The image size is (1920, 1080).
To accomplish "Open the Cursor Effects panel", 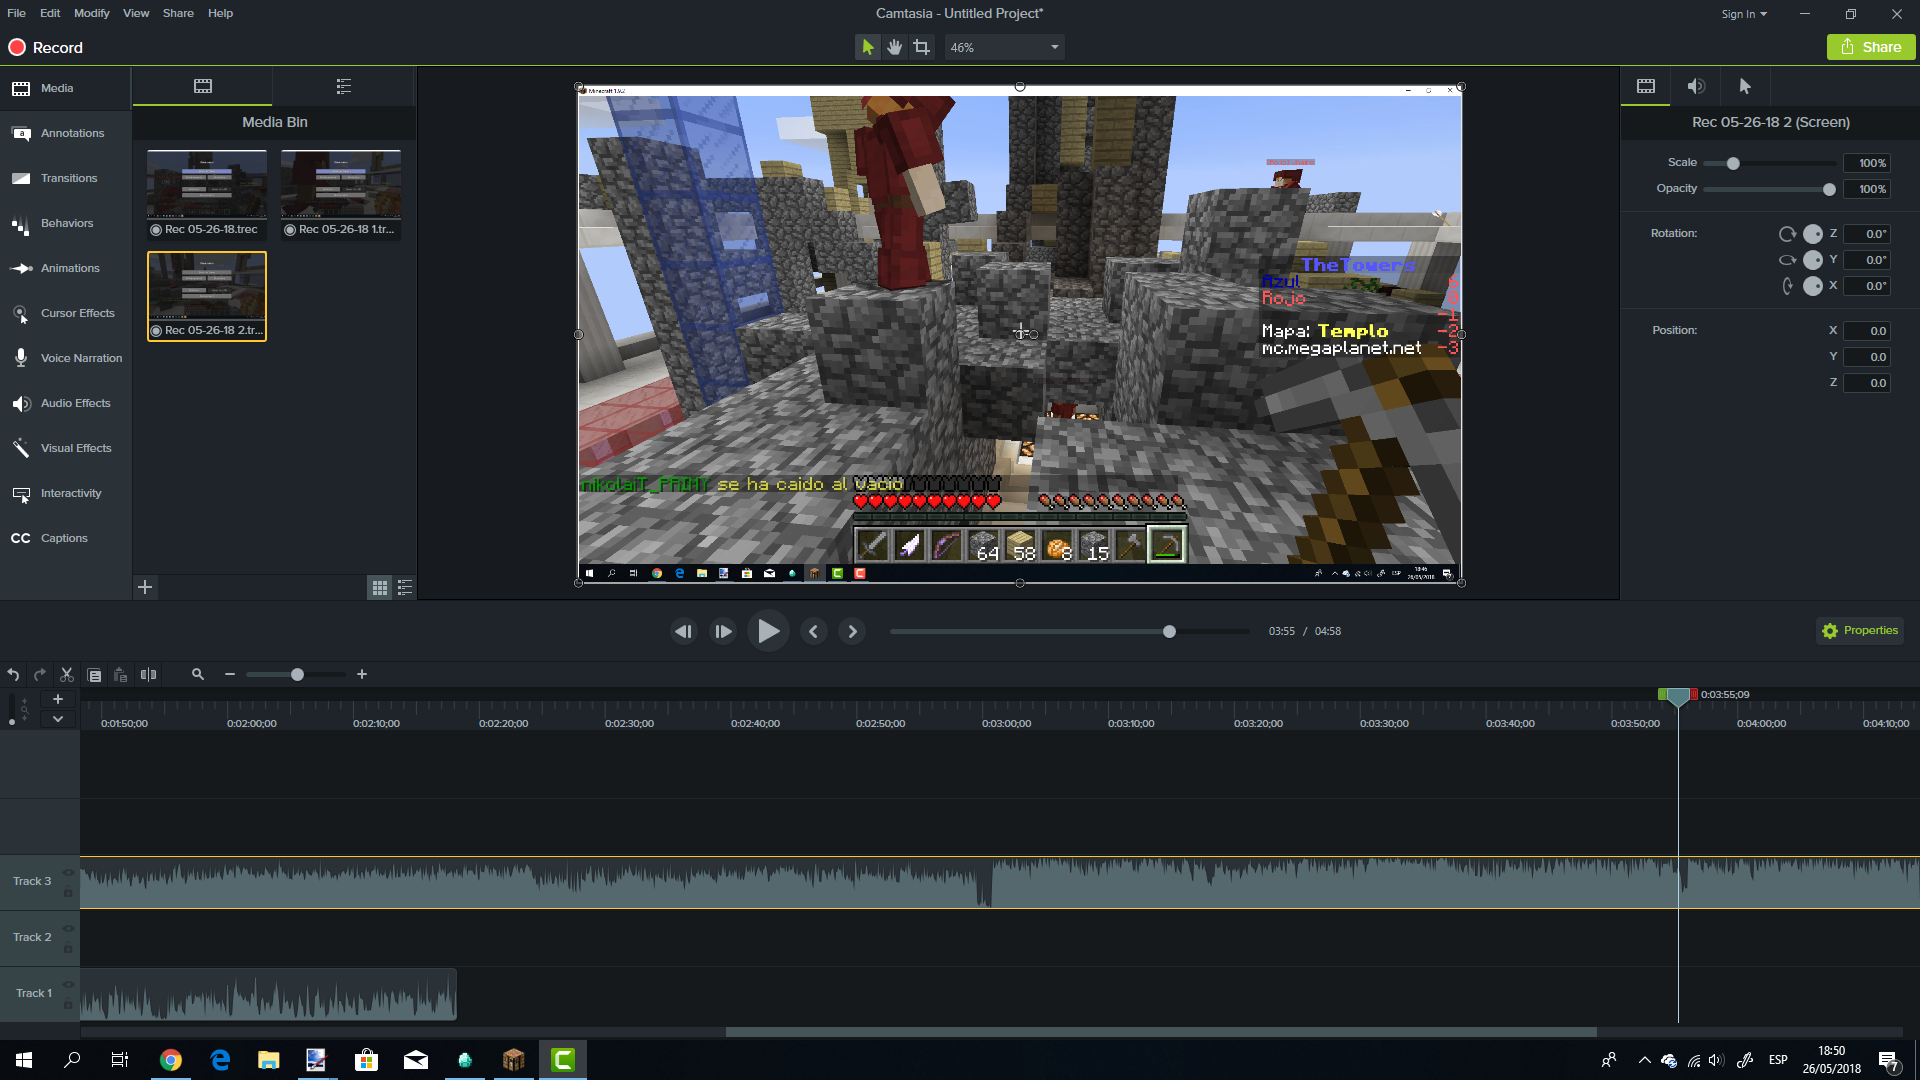I will [65, 313].
